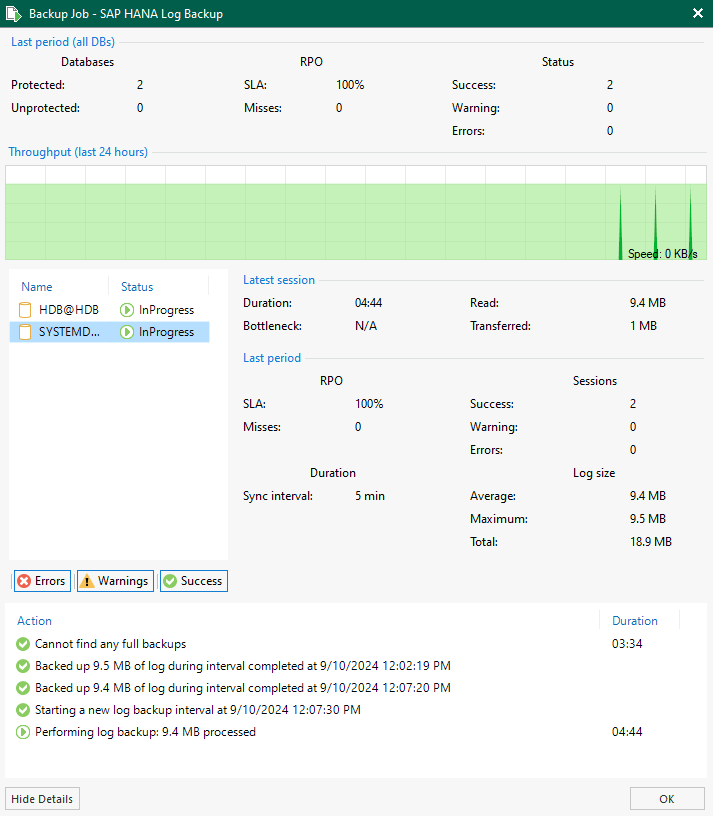Click the throughput graph's 'Speed: 0 KB/s' label
The width and height of the screenshot is (713, 816).
point(663,254)
